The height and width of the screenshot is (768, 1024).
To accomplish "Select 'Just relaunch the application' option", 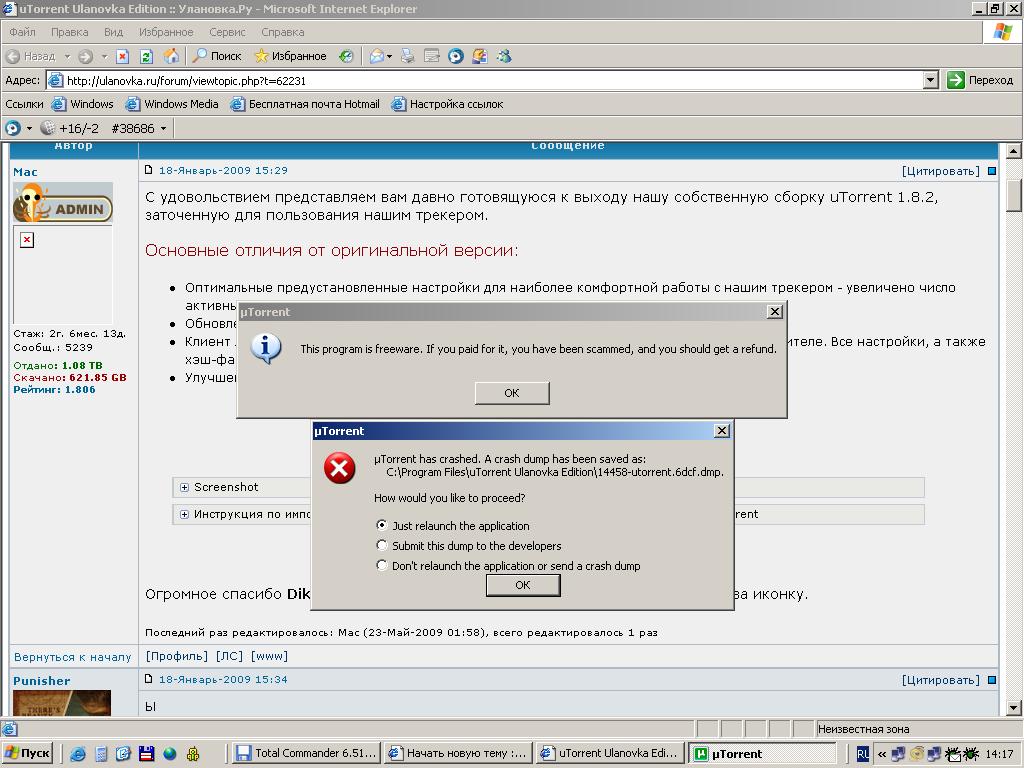I will 382,525.
